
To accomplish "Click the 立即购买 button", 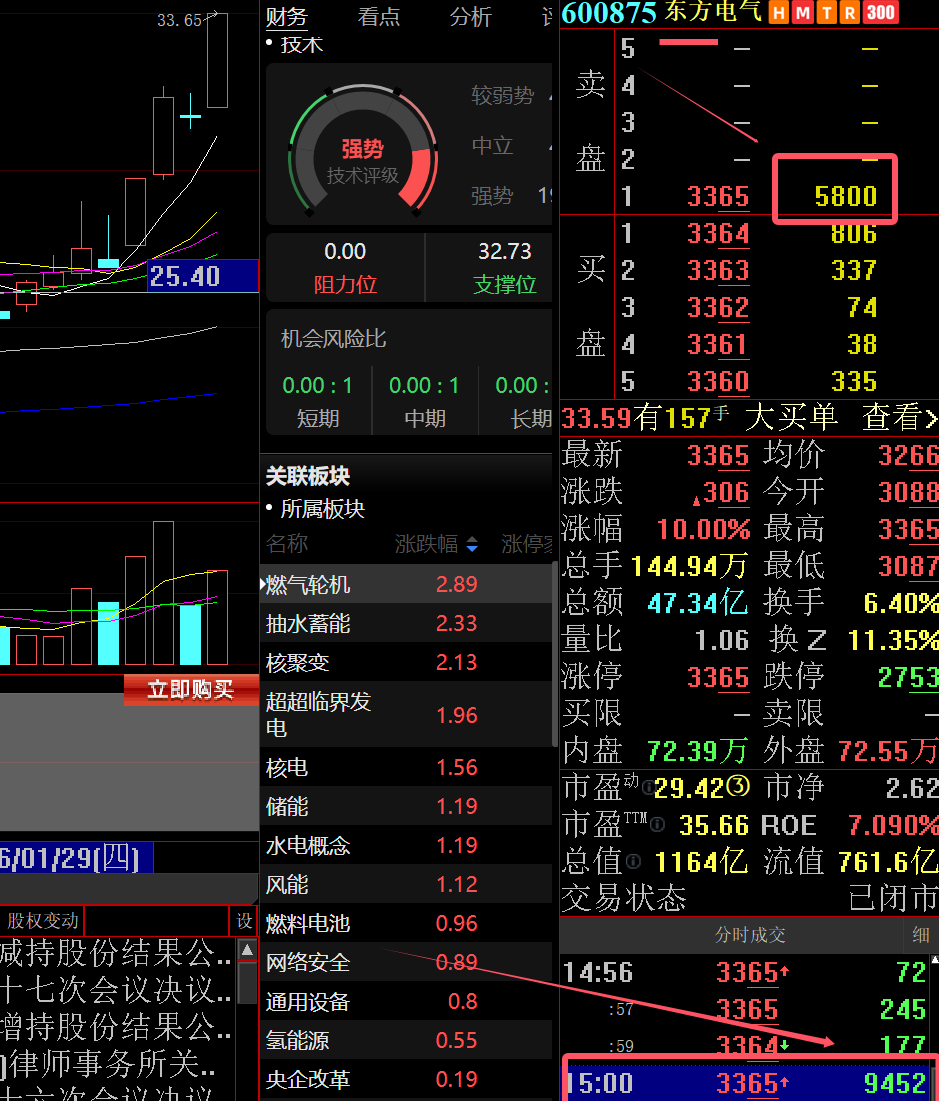I will point(191,690).
